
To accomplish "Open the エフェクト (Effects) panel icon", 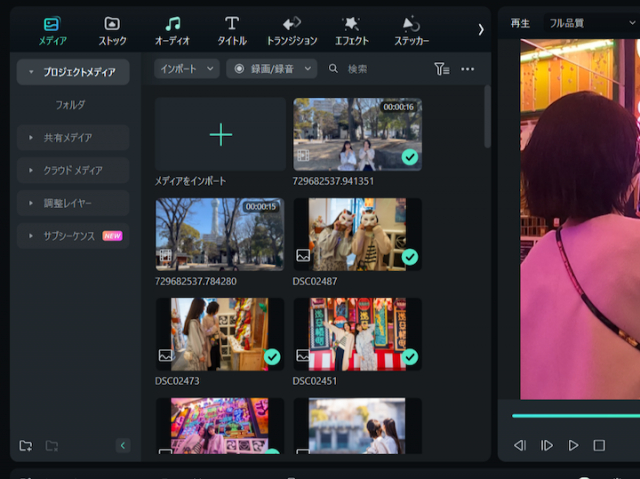I will pyautogui.click(x=351, y=24).
